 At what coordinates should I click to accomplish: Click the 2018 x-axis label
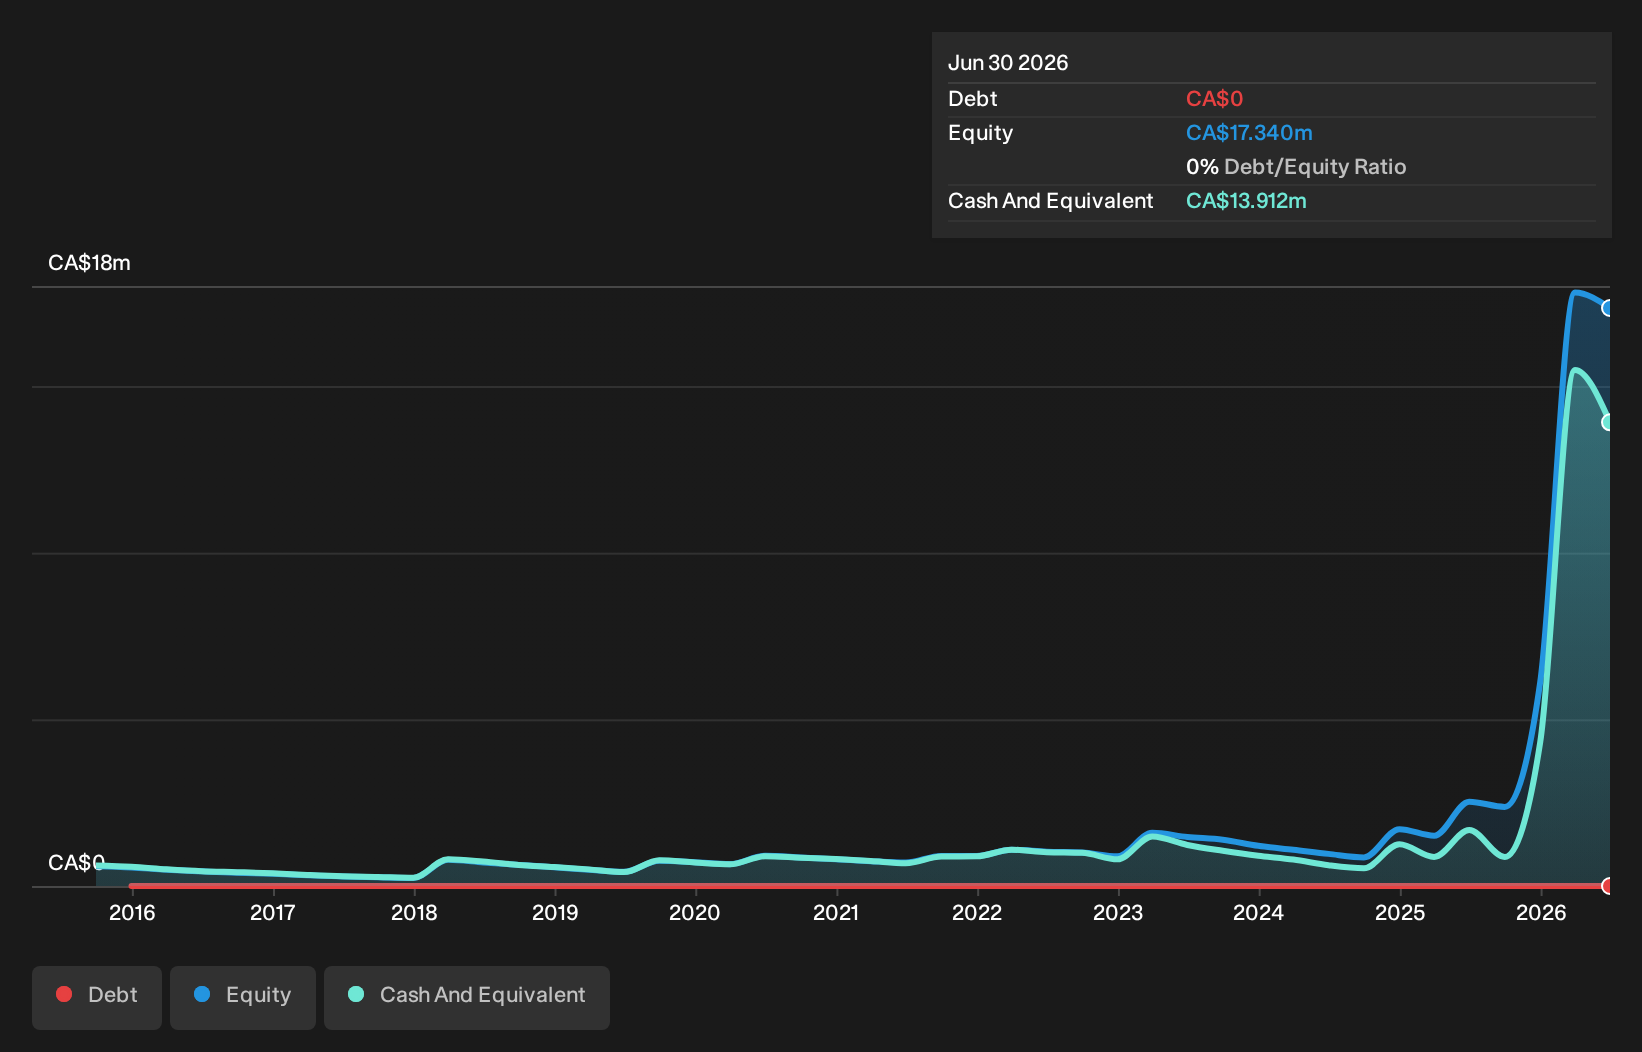click(x=414, y=912)
